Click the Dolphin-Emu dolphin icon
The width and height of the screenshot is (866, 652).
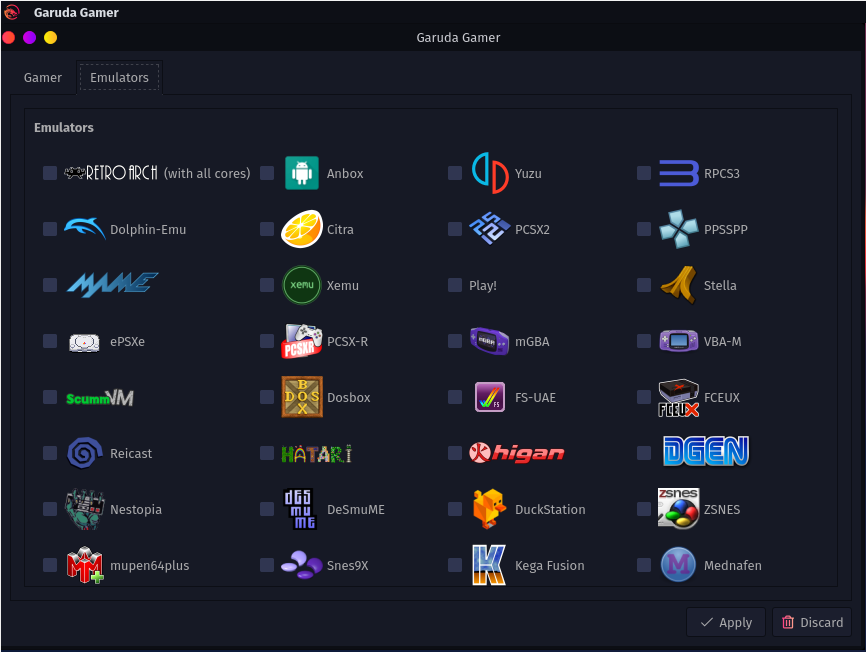(85, 229)
